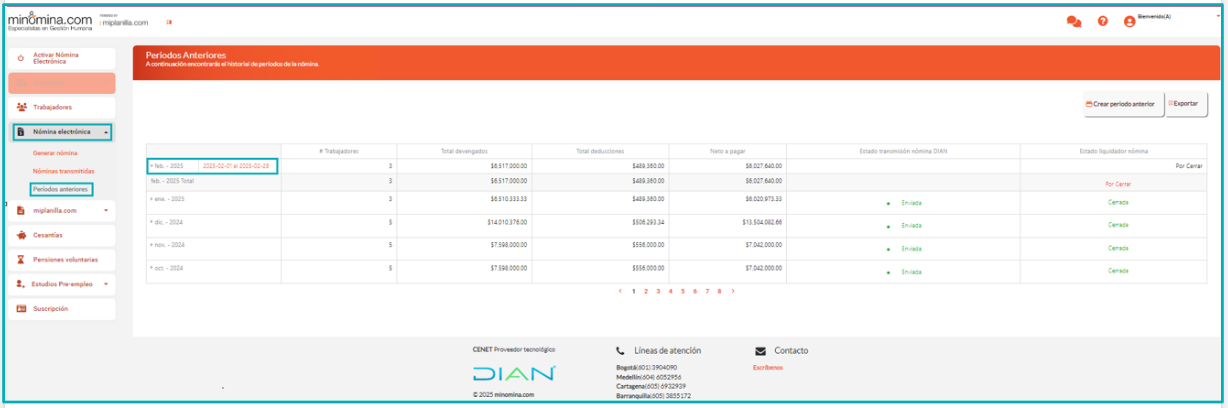This screenshot has height=408, width=1228.
Task: Click the Crear periodo anterior button
Action: pos(1119,104)
